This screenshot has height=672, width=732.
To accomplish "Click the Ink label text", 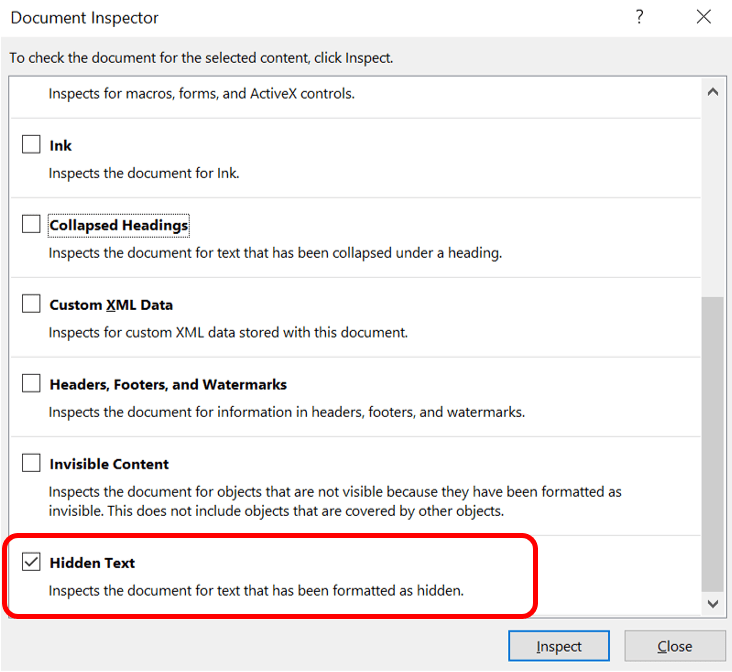I will [x=61, y=145].
